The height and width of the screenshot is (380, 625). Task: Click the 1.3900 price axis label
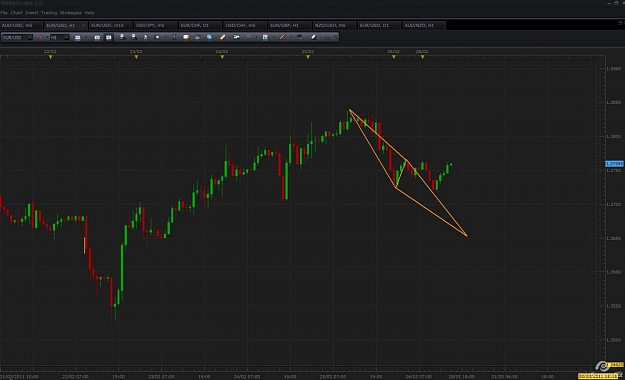(614, 69)
